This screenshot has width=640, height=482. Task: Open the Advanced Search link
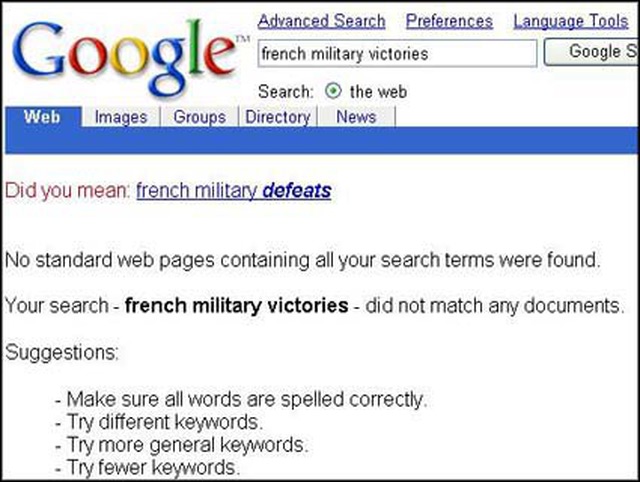322,21
